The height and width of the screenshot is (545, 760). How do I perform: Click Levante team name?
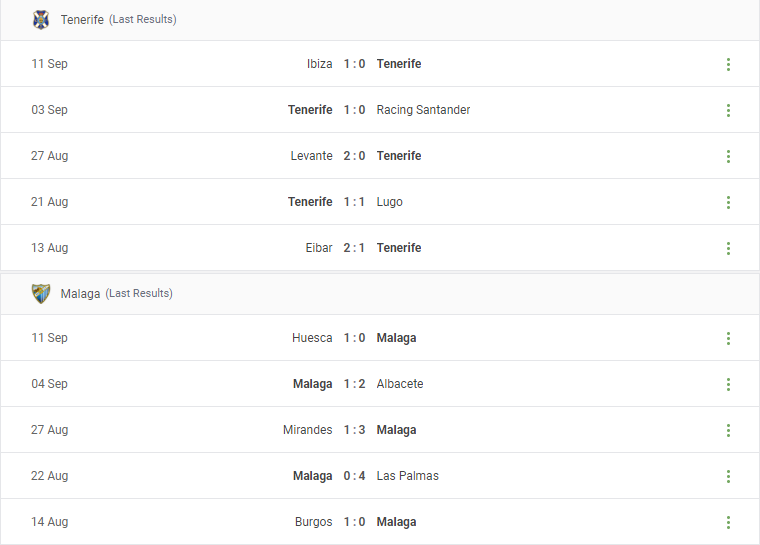pyautogui.click(x=311, y=156)
